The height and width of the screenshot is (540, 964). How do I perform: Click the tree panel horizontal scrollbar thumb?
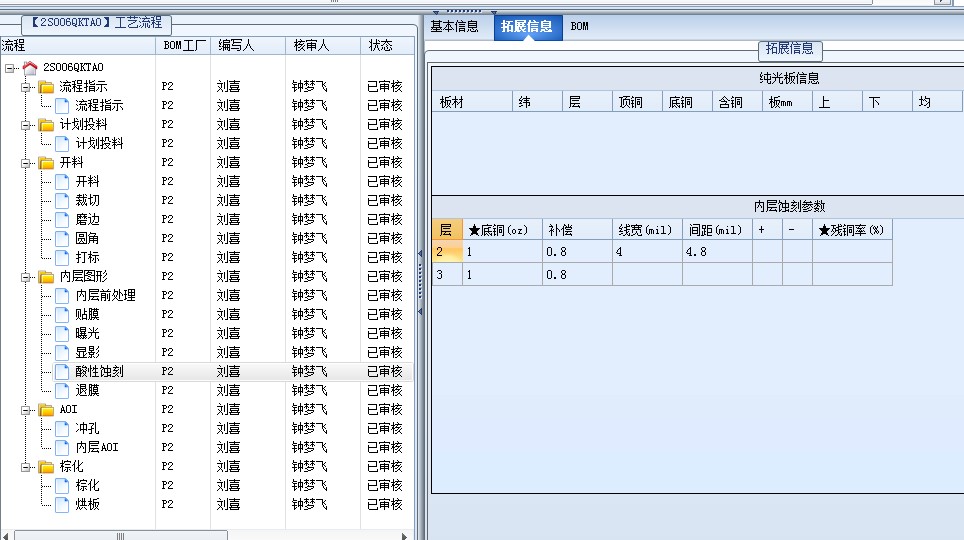coord(121,536)
